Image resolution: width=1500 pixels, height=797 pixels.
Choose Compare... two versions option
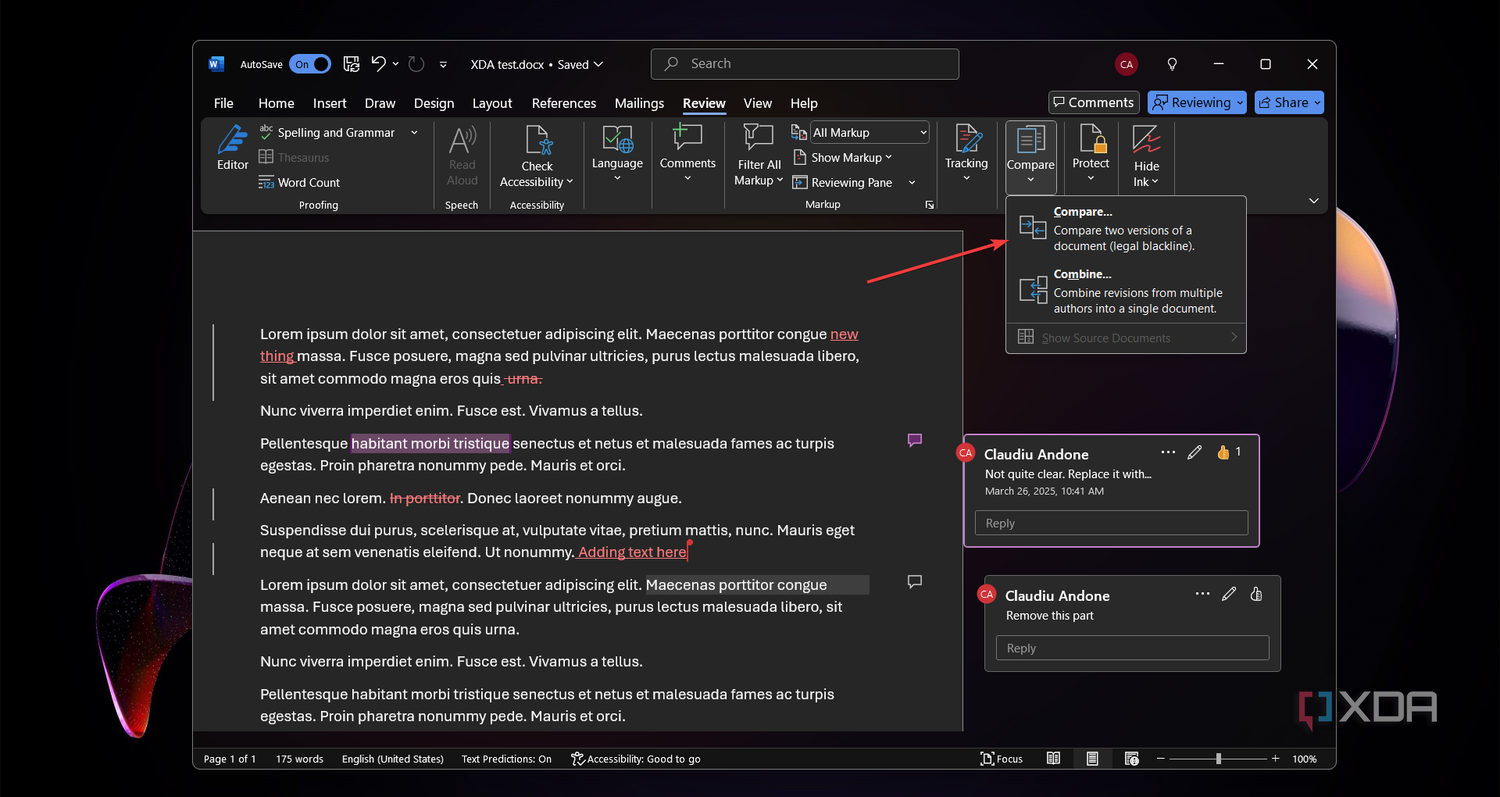point(1126,228)
